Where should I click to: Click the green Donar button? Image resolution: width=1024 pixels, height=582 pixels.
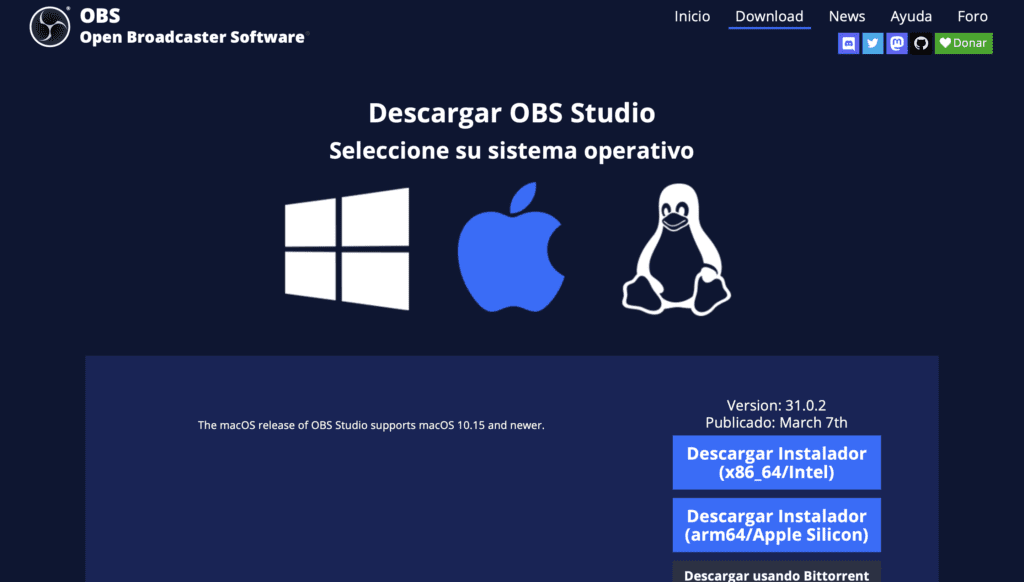click(x=963, y=44)
